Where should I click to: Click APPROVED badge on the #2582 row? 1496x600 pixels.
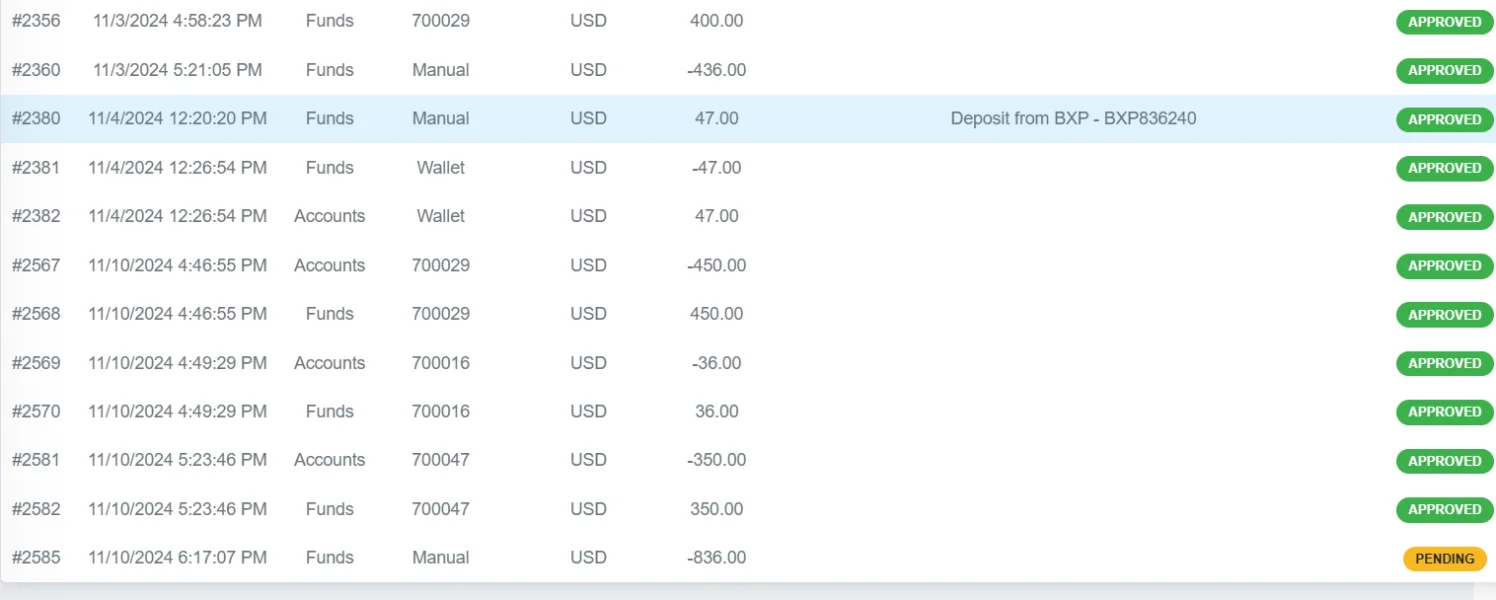tap(1444, 510)
